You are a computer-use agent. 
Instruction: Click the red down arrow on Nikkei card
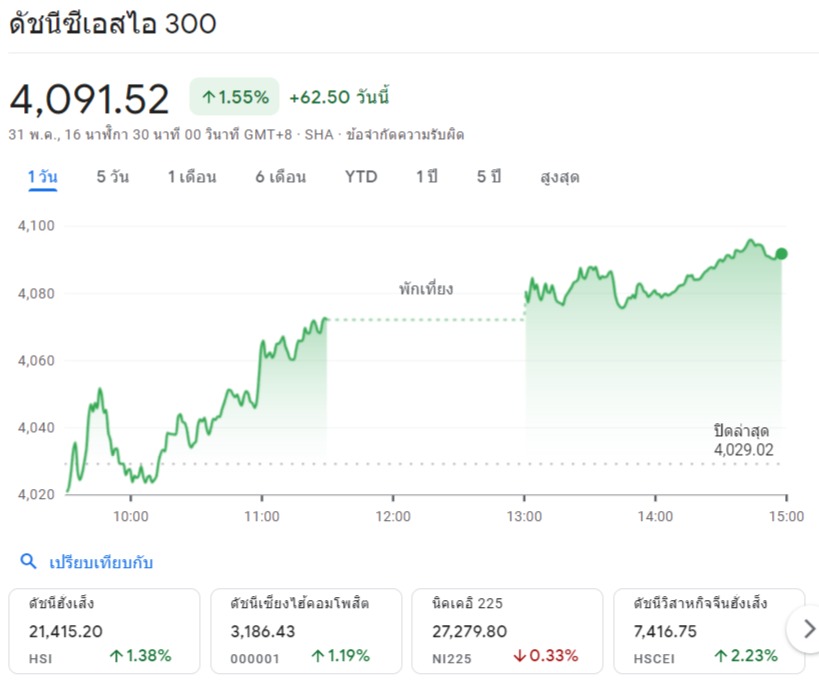(x=519, y=657)
